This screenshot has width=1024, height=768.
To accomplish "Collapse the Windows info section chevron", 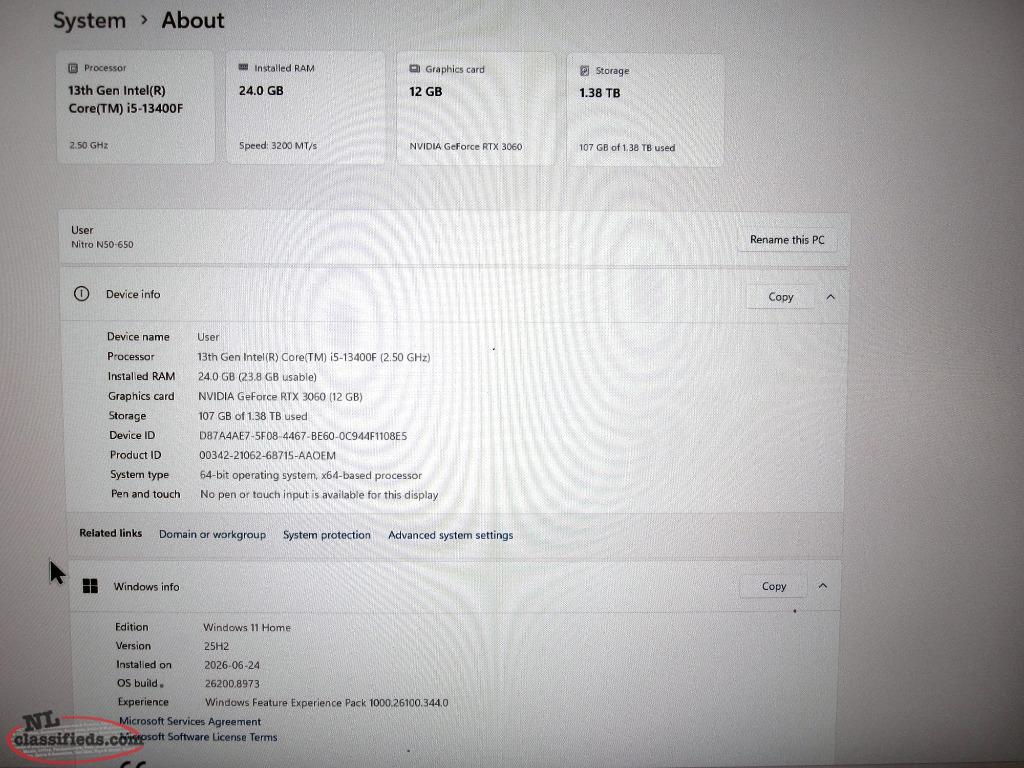I will 823,586.
